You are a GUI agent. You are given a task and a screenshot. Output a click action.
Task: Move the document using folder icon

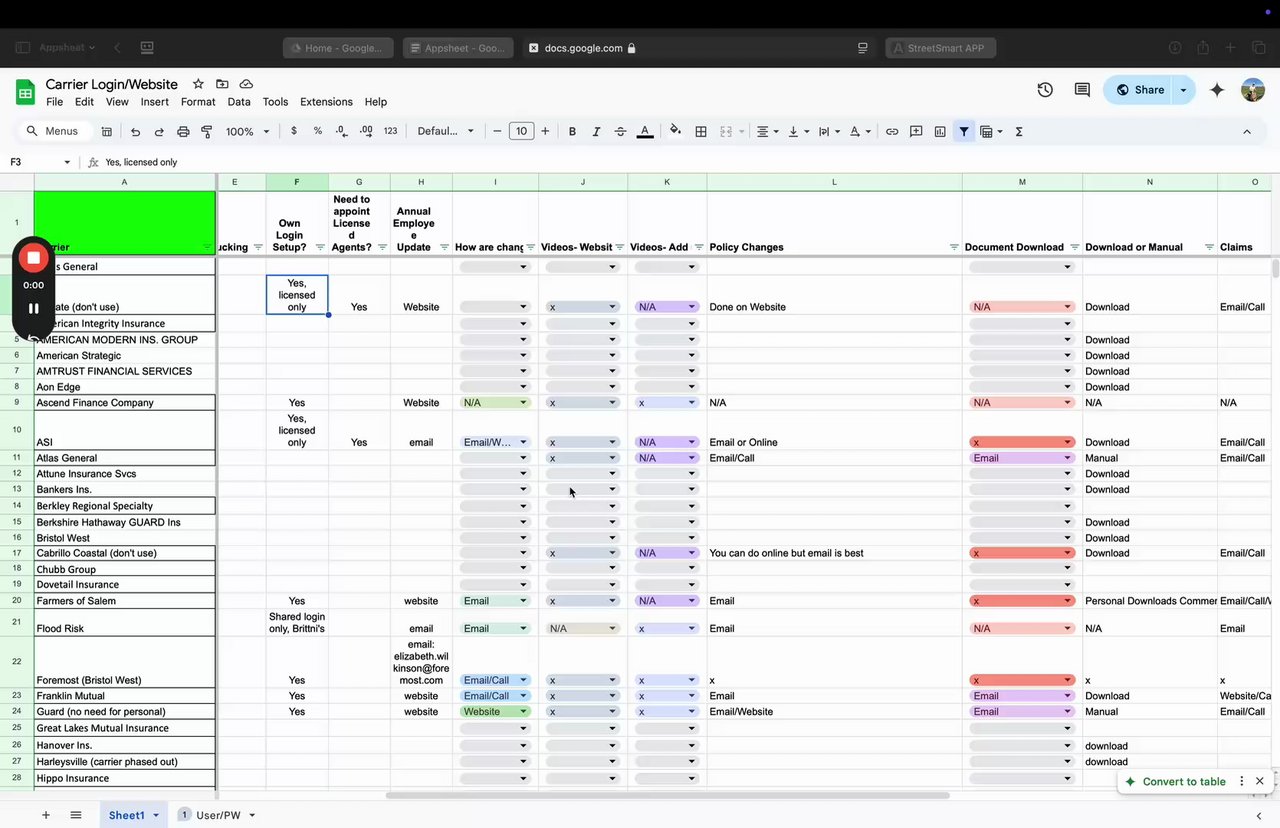coord(222,84)
